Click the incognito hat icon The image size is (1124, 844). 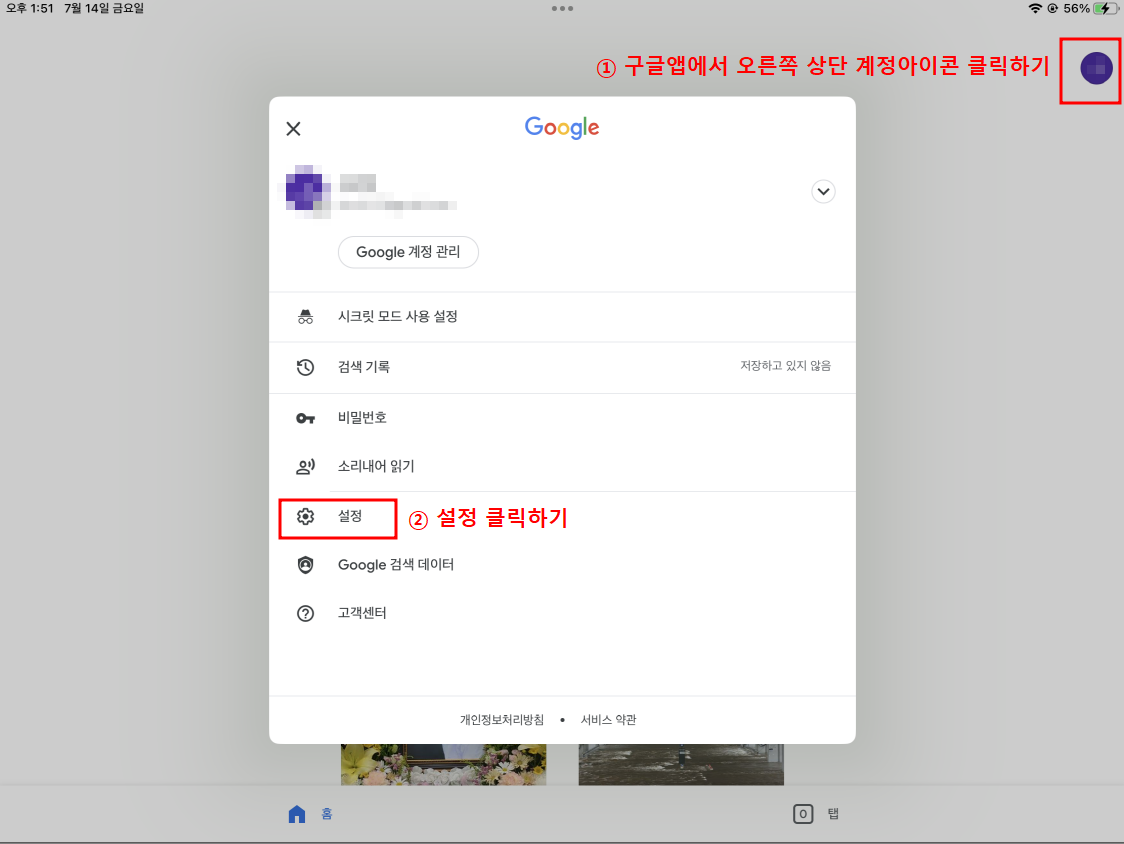point(305,316)
